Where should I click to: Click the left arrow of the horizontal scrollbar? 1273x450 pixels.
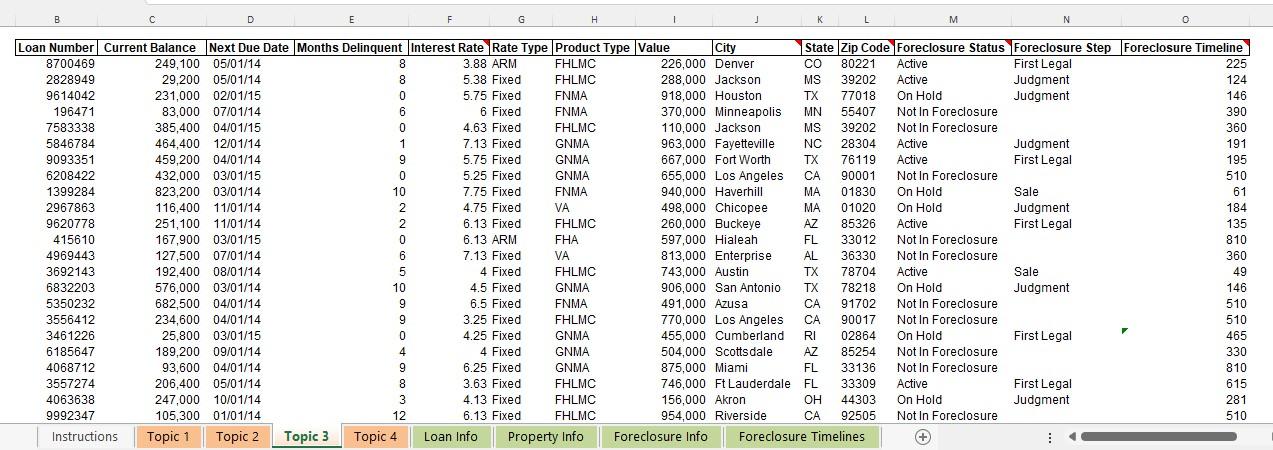(x=1072, y=437)
